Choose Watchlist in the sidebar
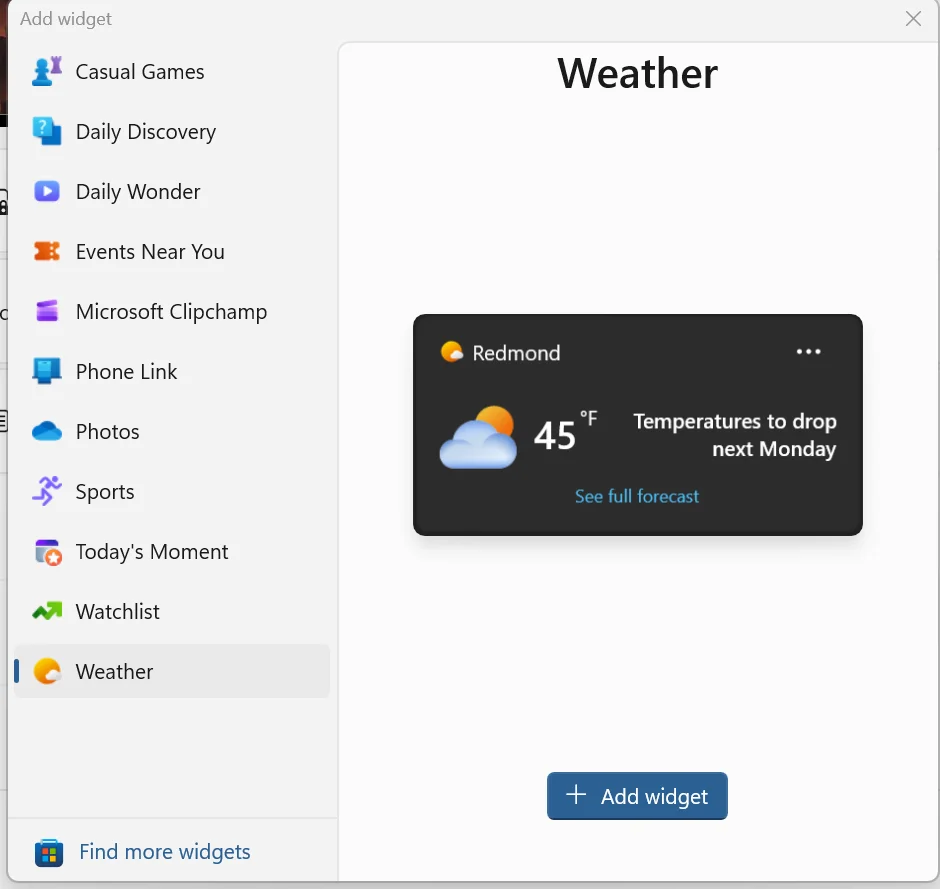This screenshot has width=940, height=889. tap(172, 611)
